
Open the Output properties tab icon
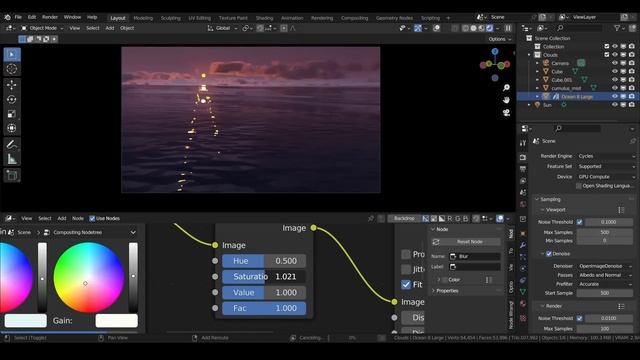point(523,169)
